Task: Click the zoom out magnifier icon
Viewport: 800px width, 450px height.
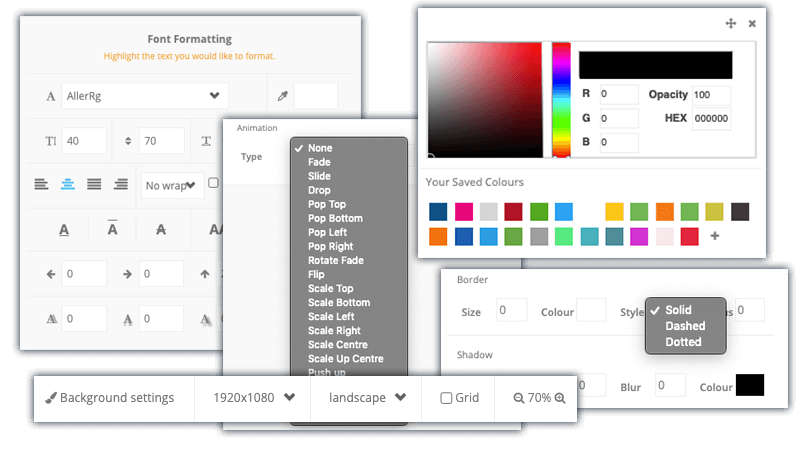Action: (519, 398)
